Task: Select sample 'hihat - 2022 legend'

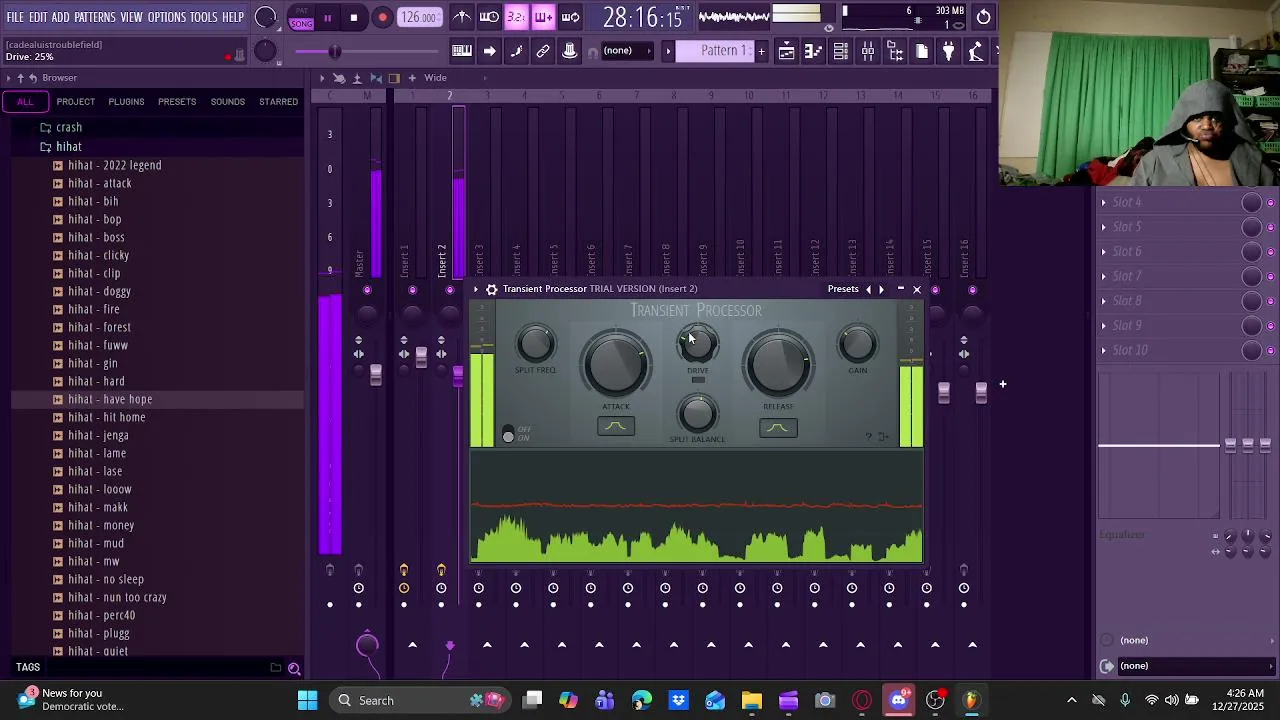Action: (x=115, y=165)
